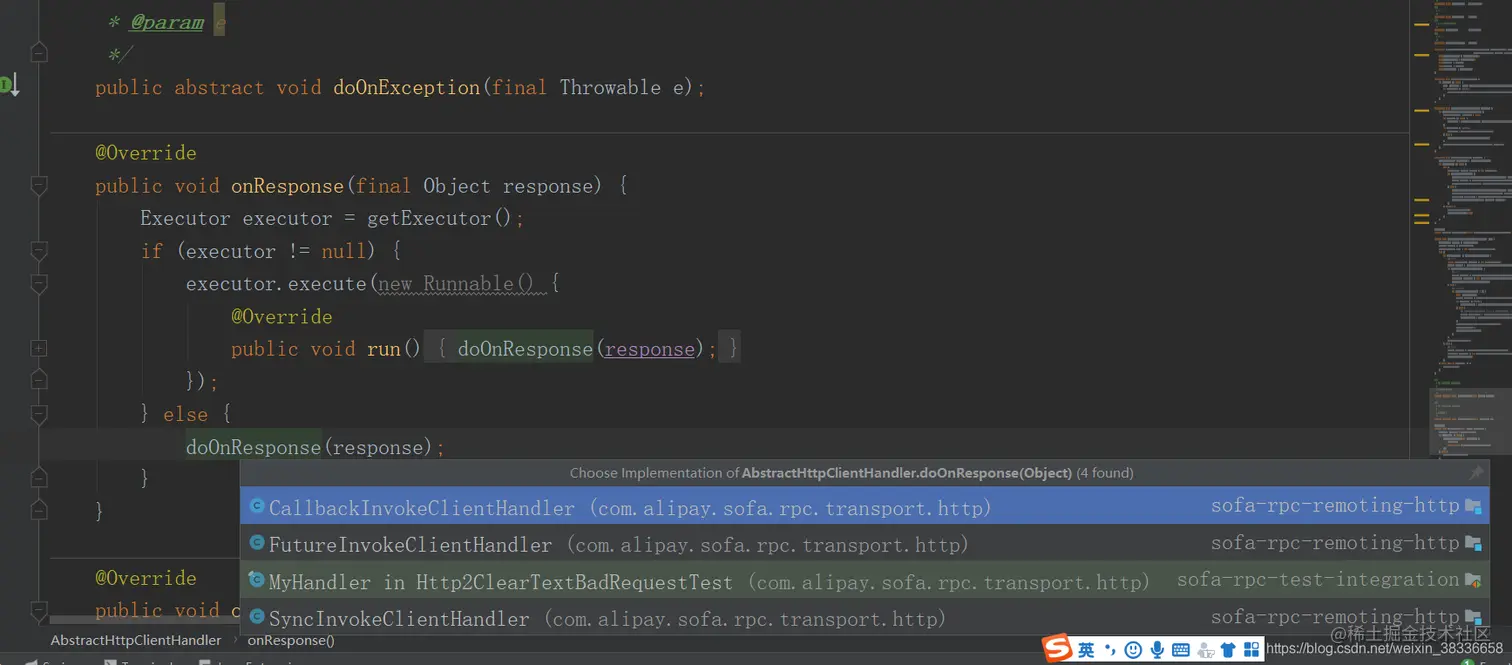Click the module folder icon in the FutureInvokeClientHandler row
Screen dimensions: 1512x665
click(x=1473, y=544)
